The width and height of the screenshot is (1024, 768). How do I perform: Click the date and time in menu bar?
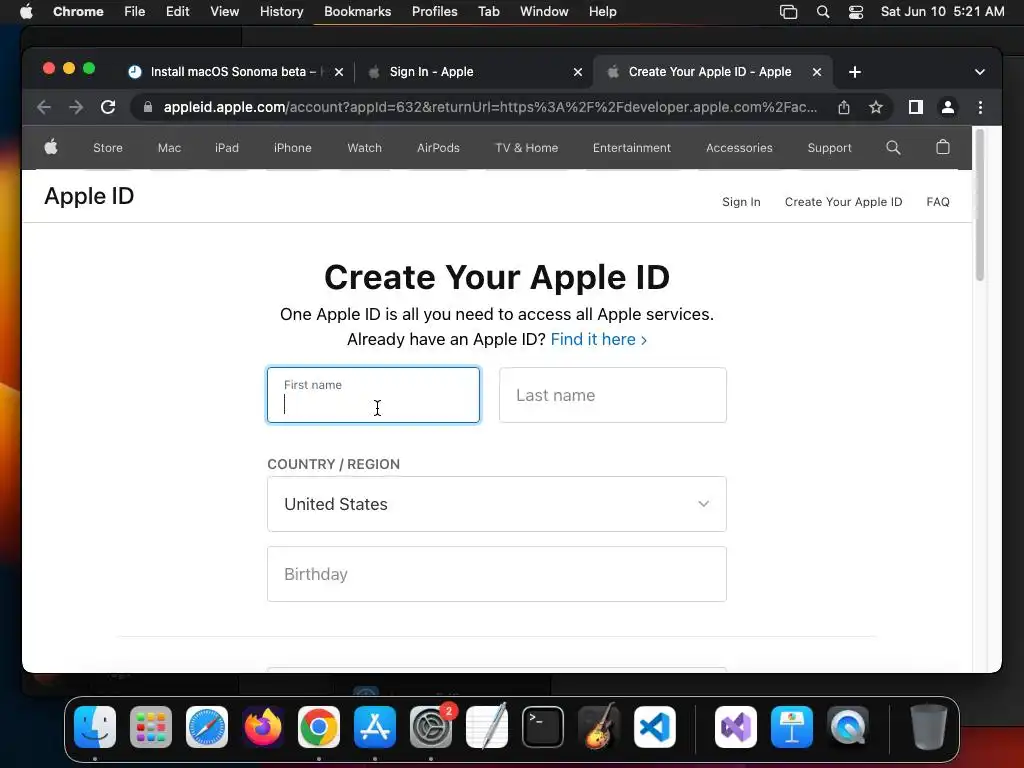pos(942,12)
